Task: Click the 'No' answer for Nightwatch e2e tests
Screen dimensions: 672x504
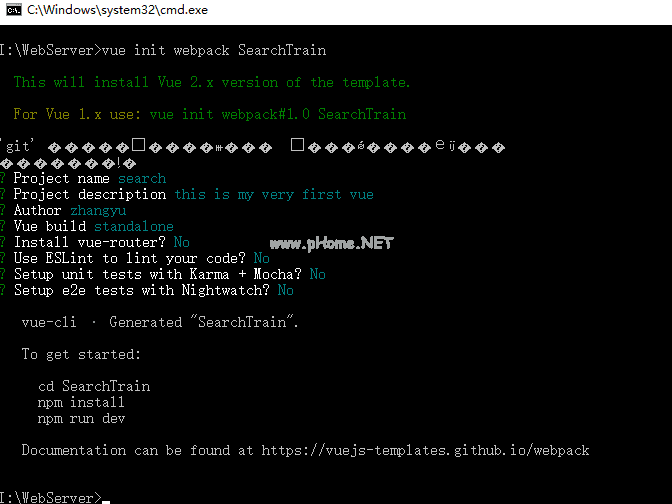Action: [x=285, y=291]
